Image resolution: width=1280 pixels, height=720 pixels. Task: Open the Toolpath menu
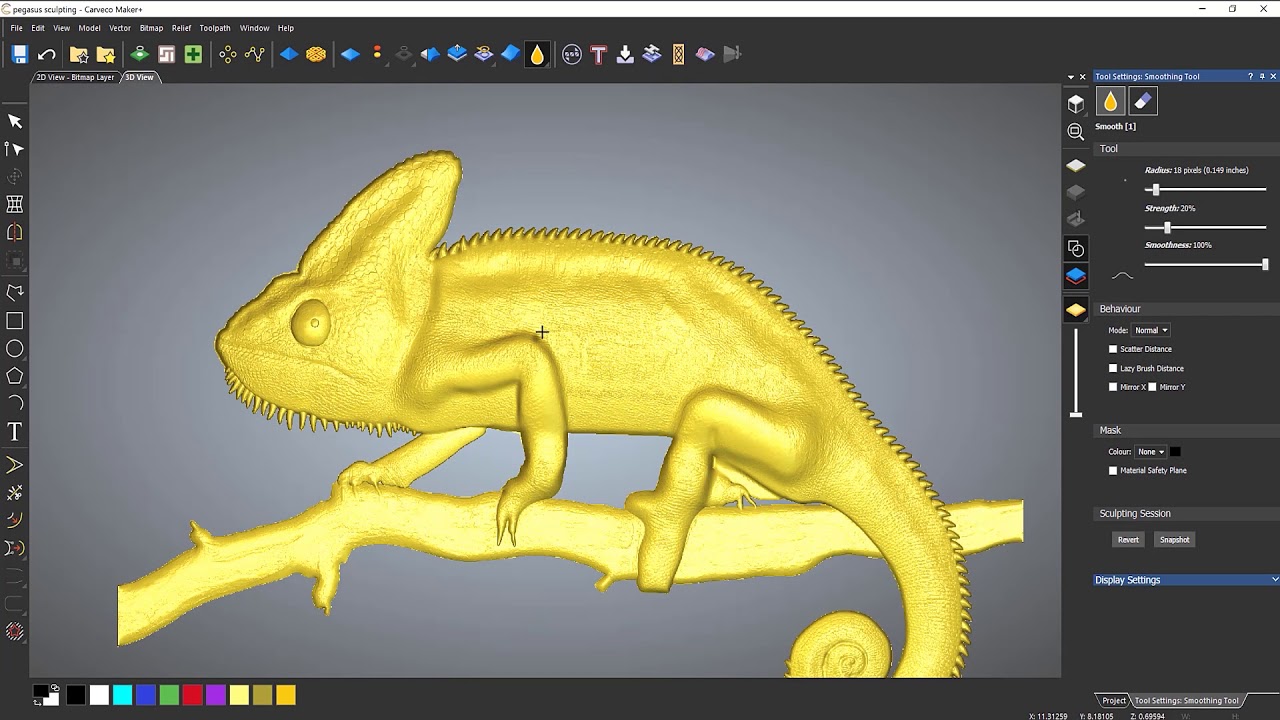215,28
